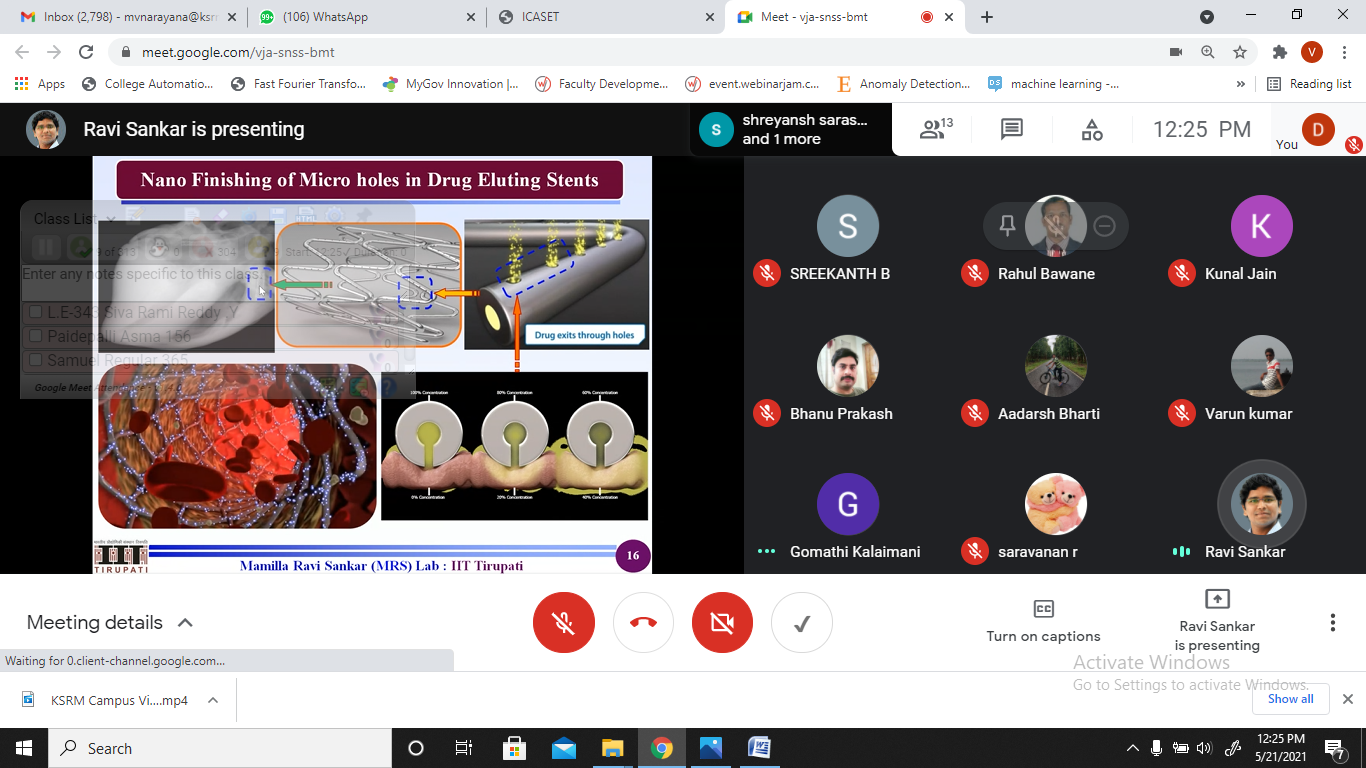This screenshot has height=768, width=1366.
Task: Open Windows Start menu
Action: [24, 748]
